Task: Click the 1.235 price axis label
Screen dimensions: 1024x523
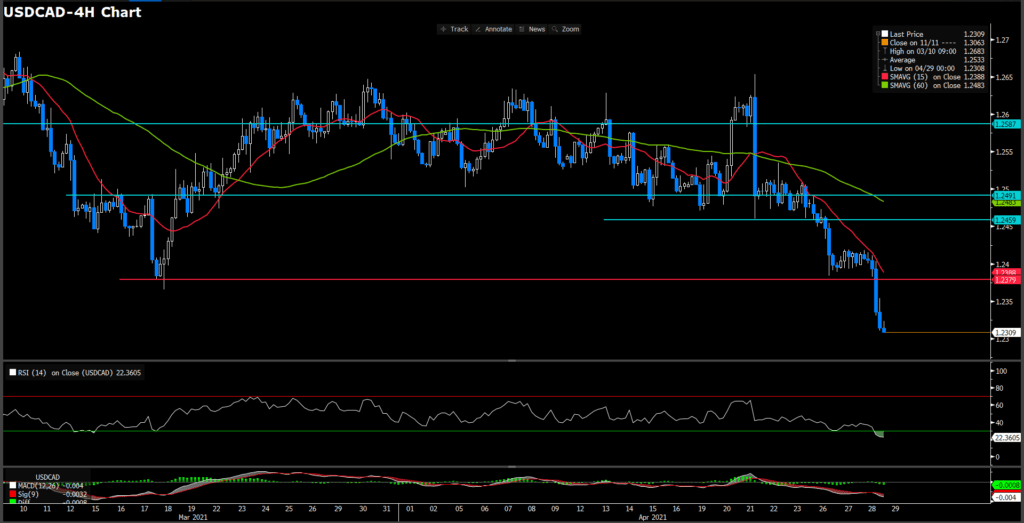Action: coord(1006,302)
